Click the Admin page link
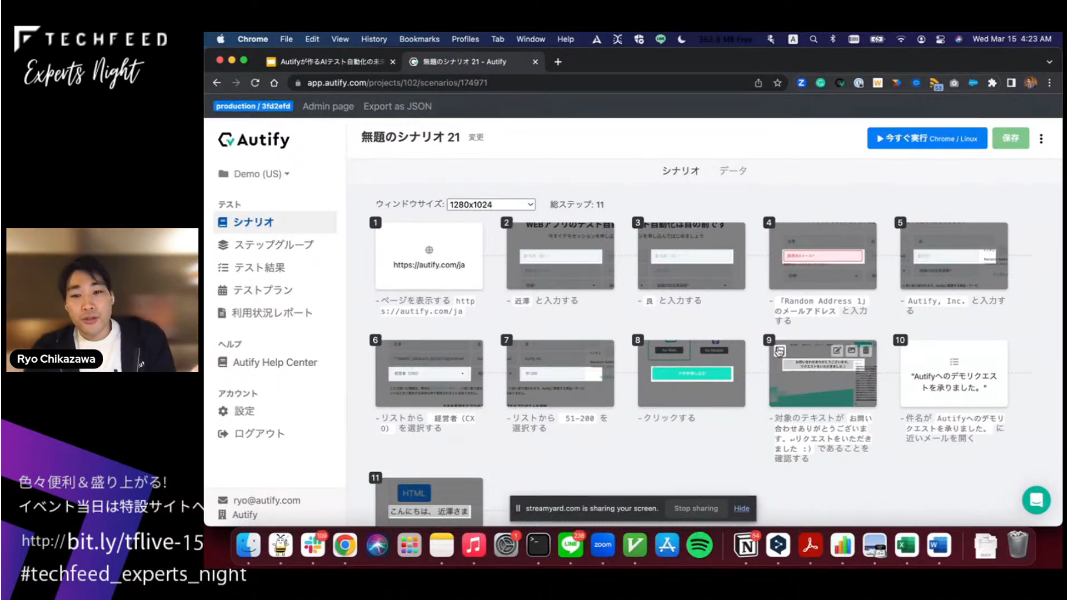The width and height of the screenshot is (1067, 600). (x=328, y=106)
